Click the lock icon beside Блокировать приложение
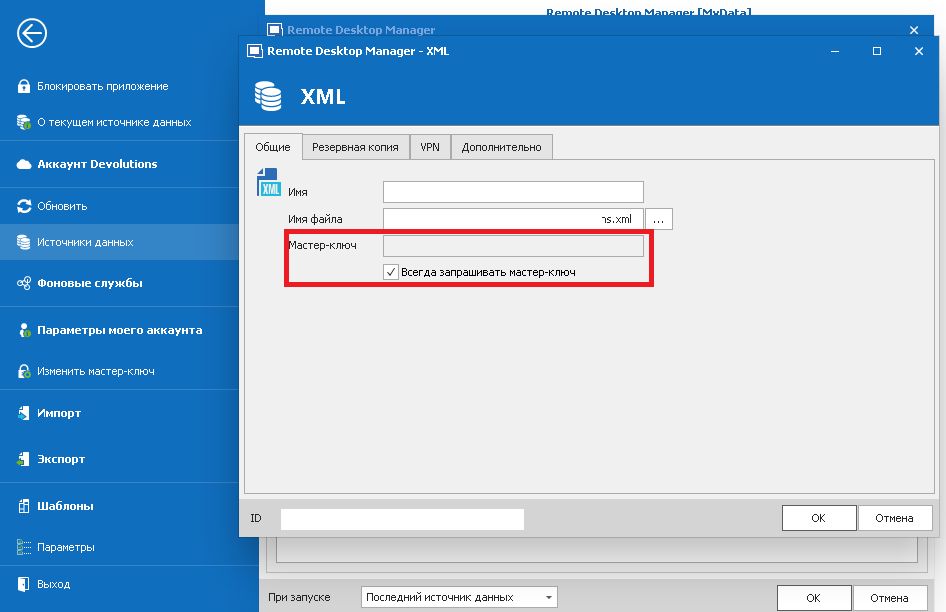This screenshot has height=612, width=946. (x=24, y=86)
